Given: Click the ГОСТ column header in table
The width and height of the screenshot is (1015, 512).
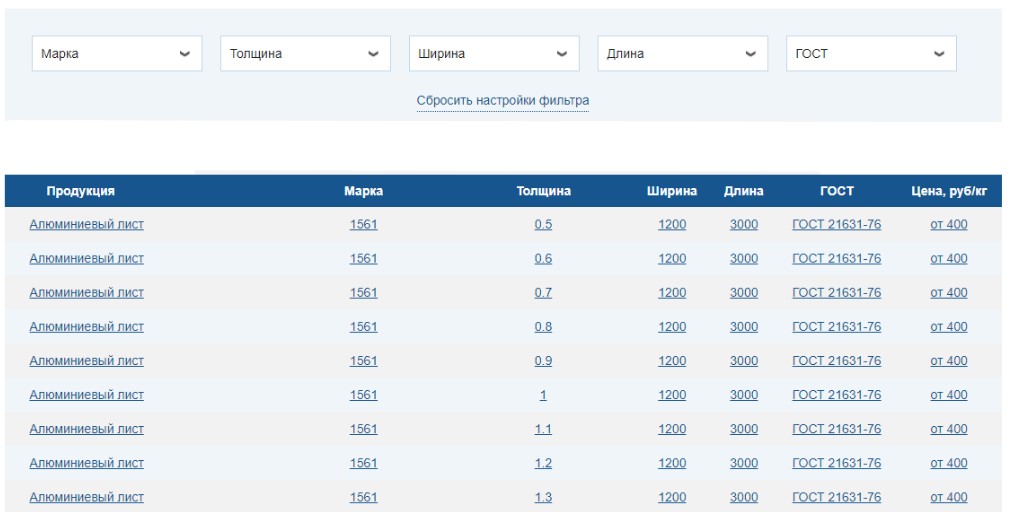Looking at the screenshot, I should 837,191.
